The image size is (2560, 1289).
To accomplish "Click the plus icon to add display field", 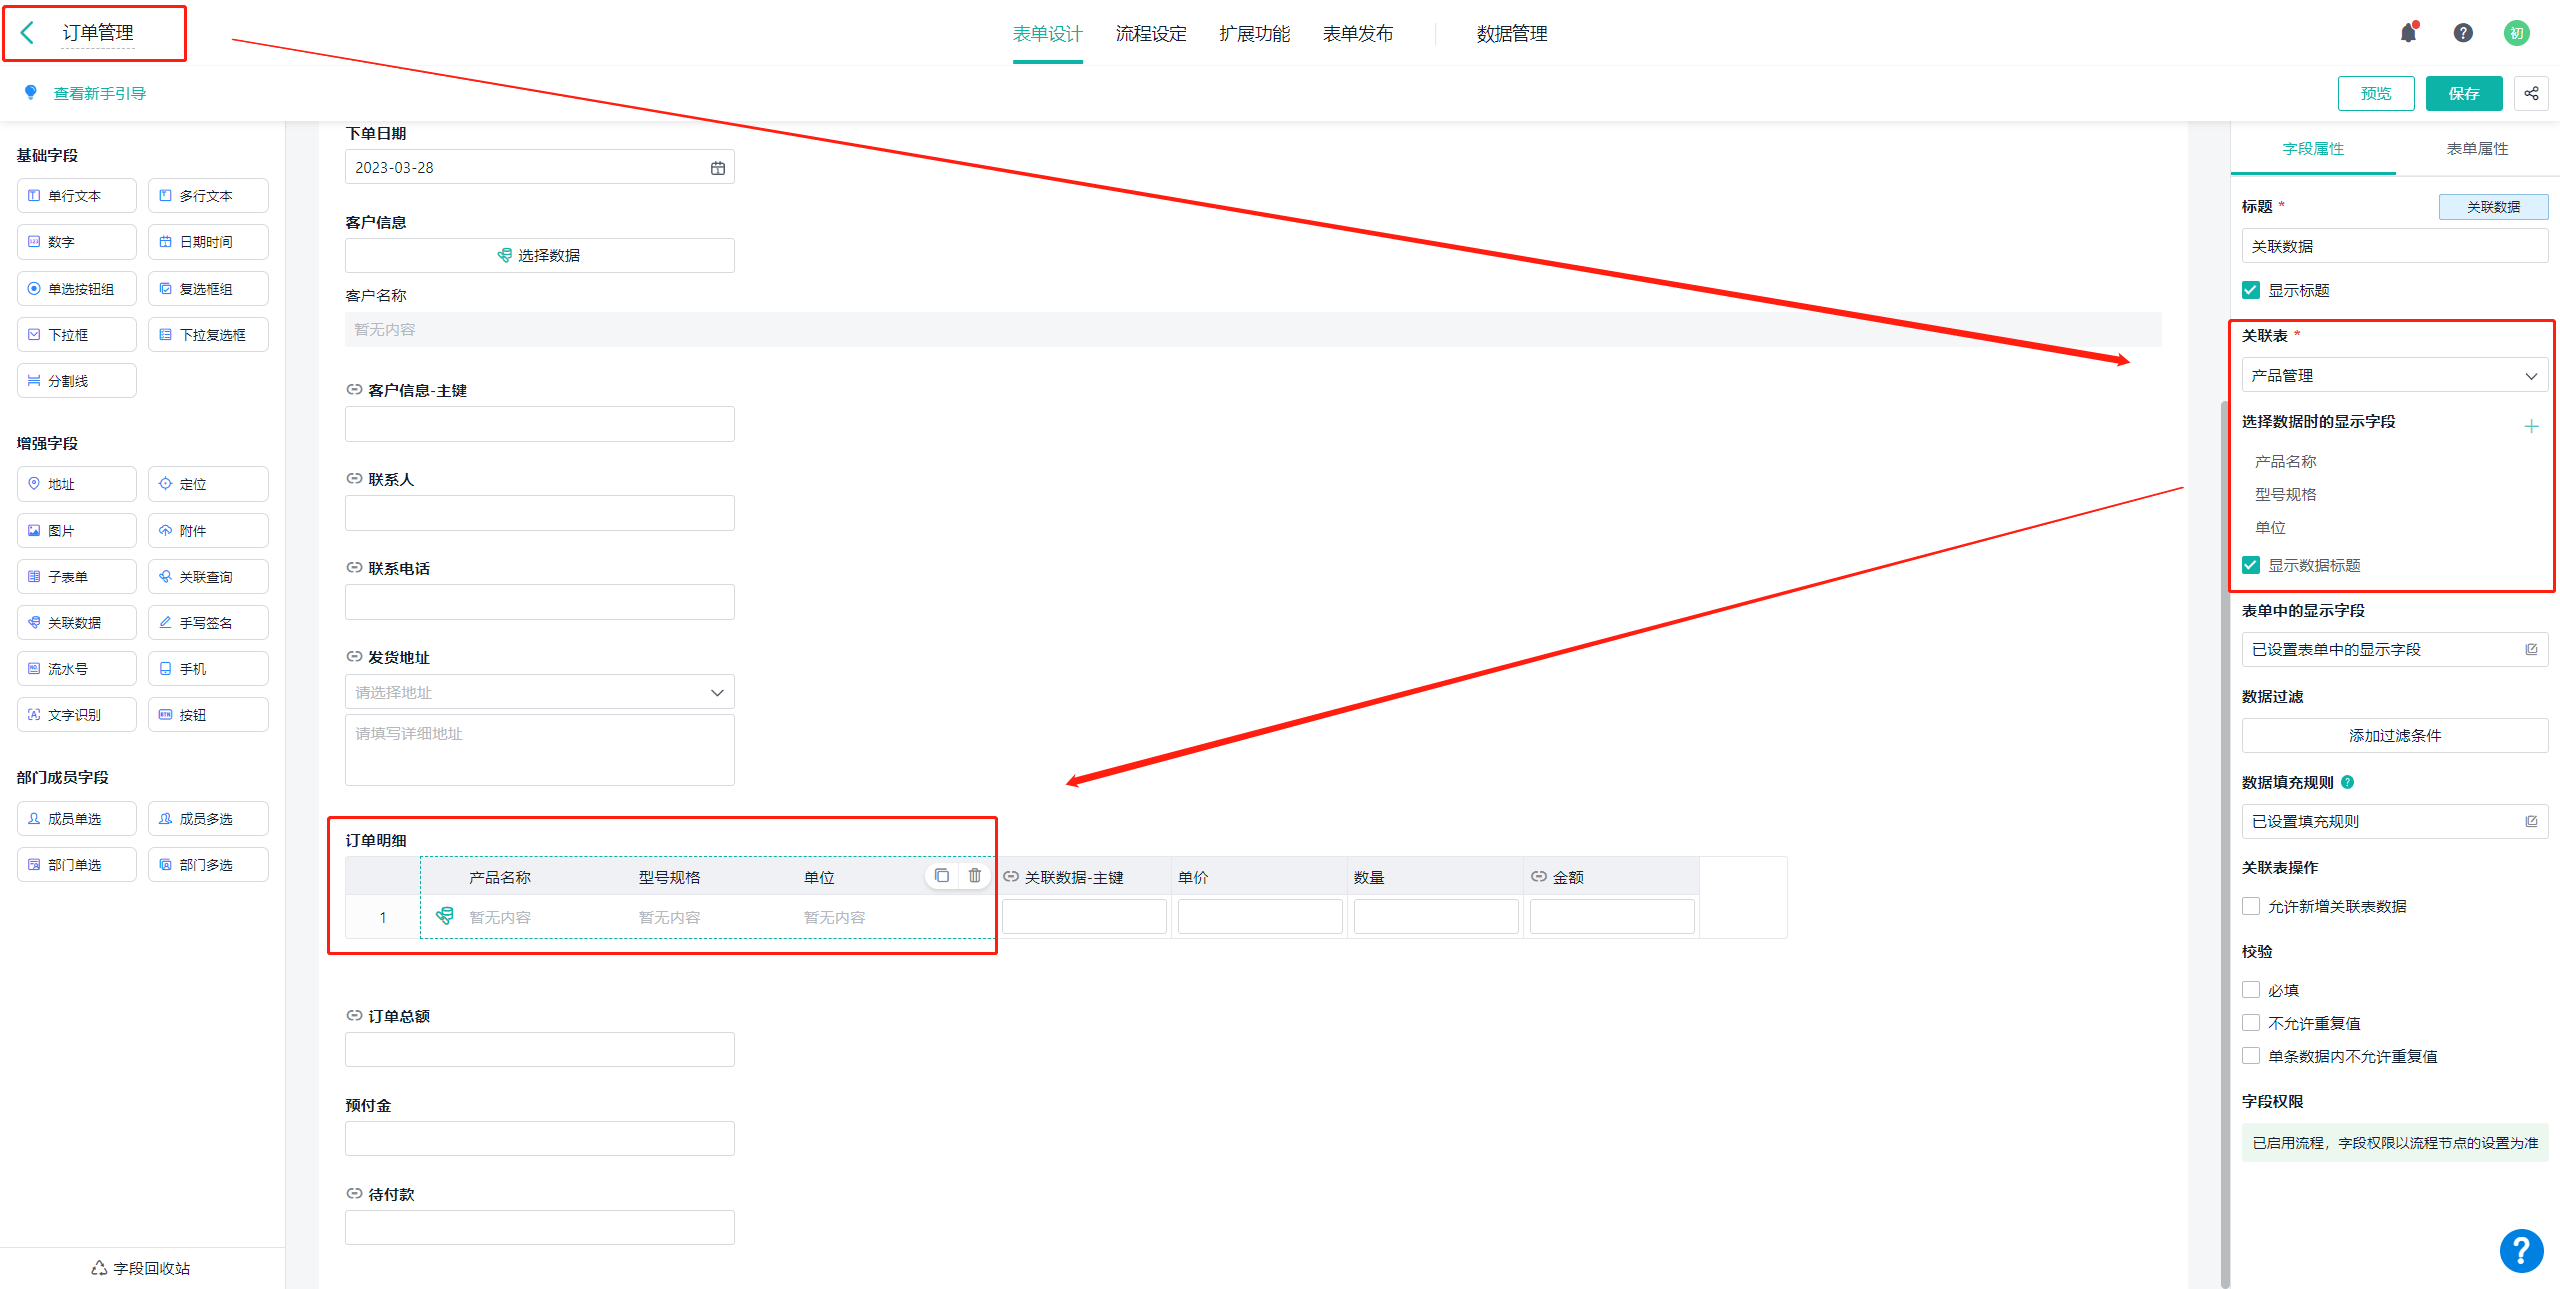I will click(x=2531, y=426).
